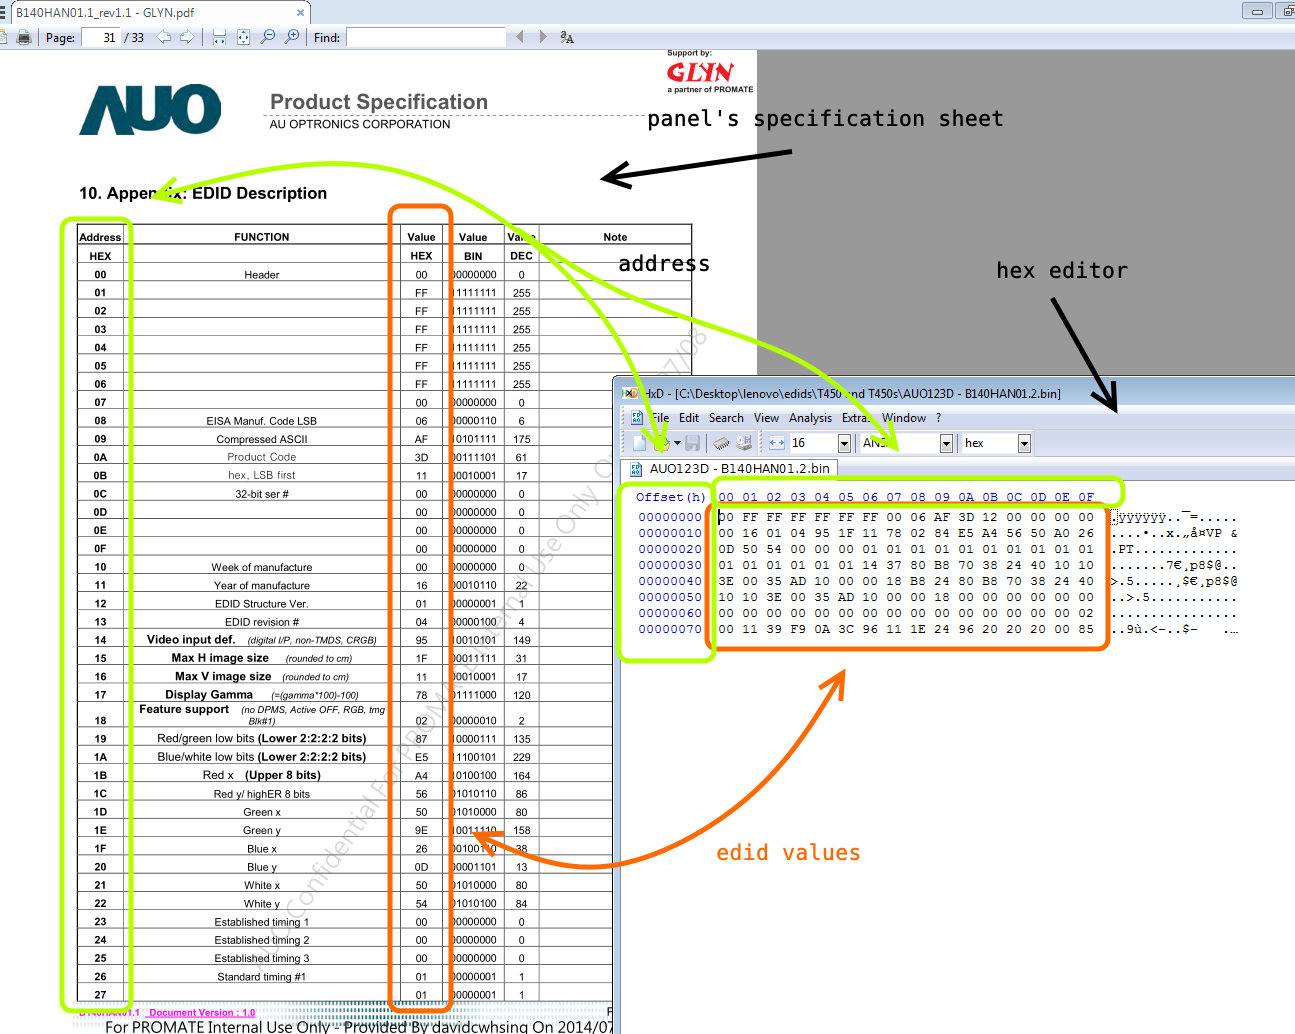Viewport: 1295px width, 1034px height.
Task: Open the ? help menu in HxD
Action: pyautogui.click(x=938, y=418)
